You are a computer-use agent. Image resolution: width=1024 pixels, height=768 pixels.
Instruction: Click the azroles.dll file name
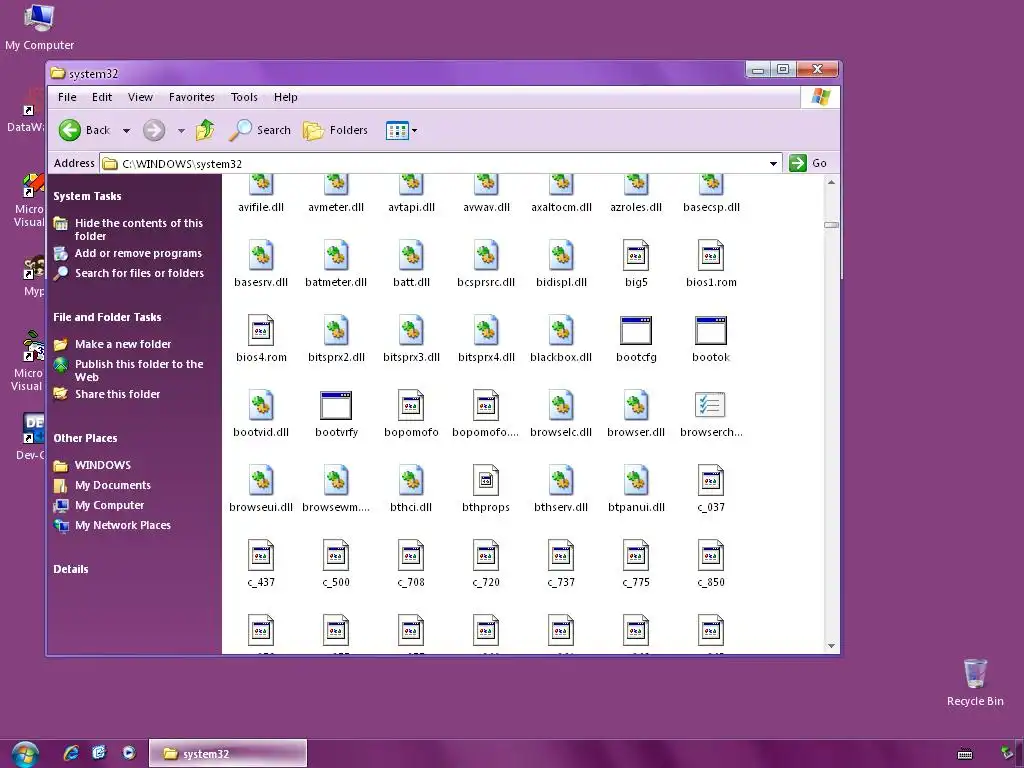coord(636,207)
